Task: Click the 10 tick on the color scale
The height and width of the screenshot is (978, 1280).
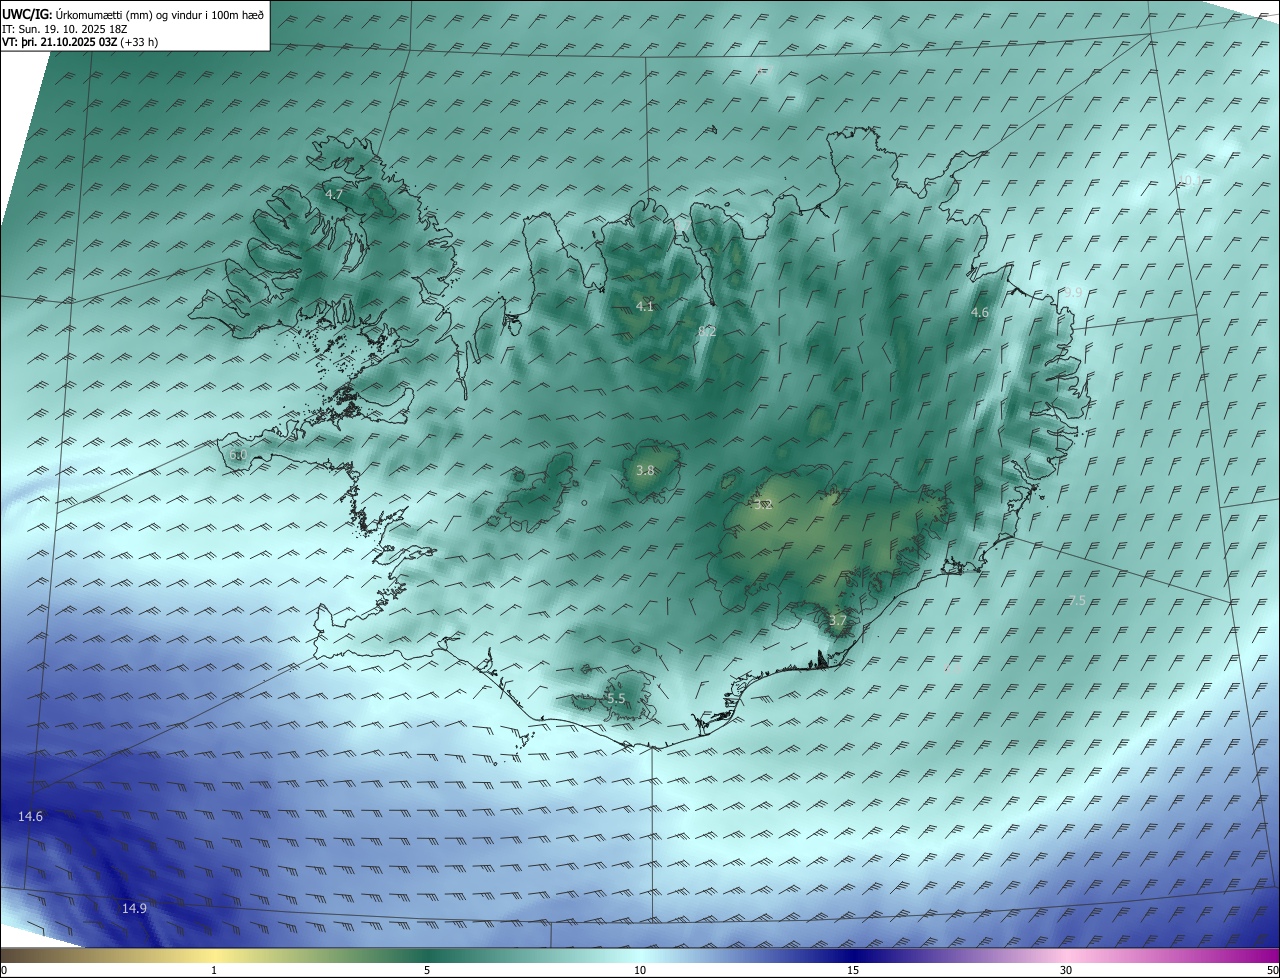Action: 640,970
